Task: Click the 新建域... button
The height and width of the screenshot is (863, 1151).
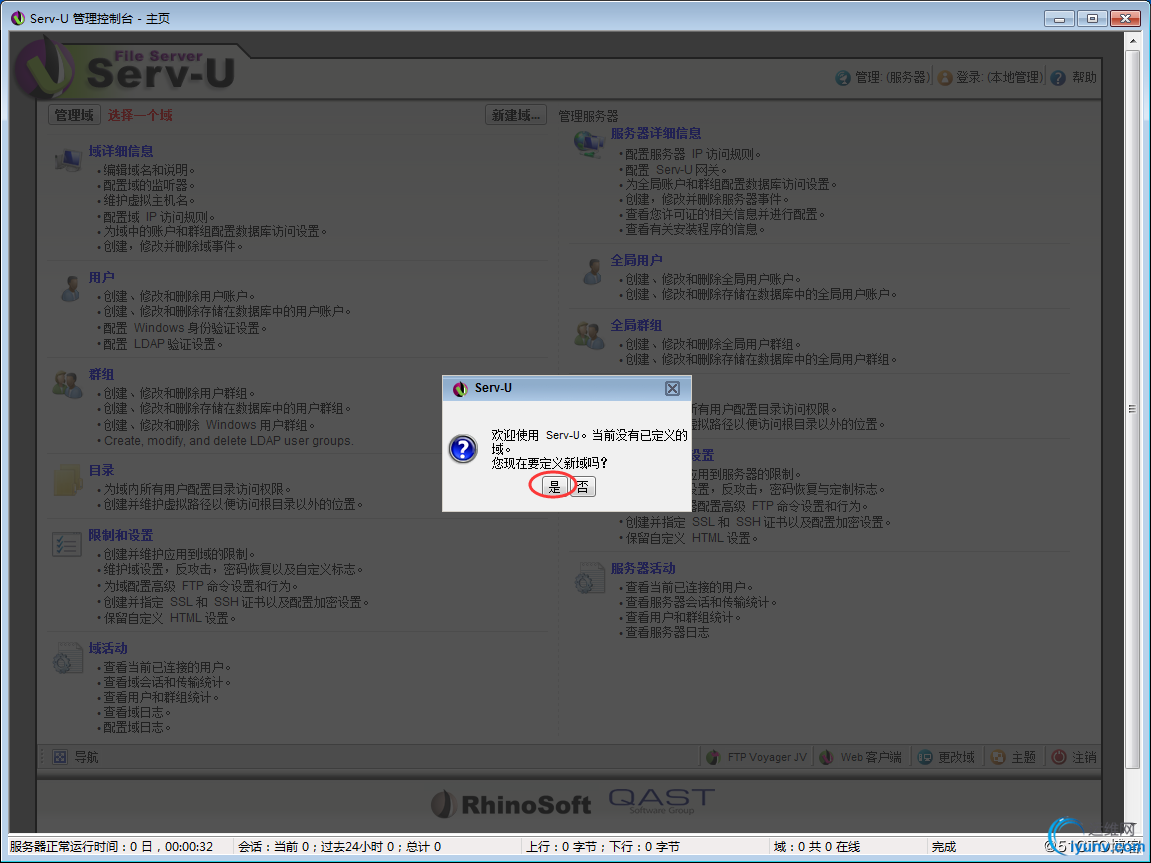Action: tap(515, 115)
